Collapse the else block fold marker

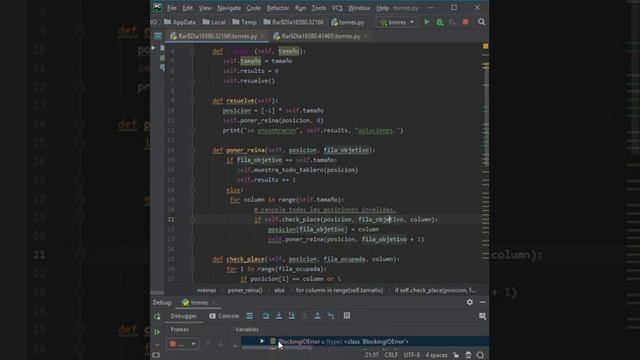click(193, 190)
